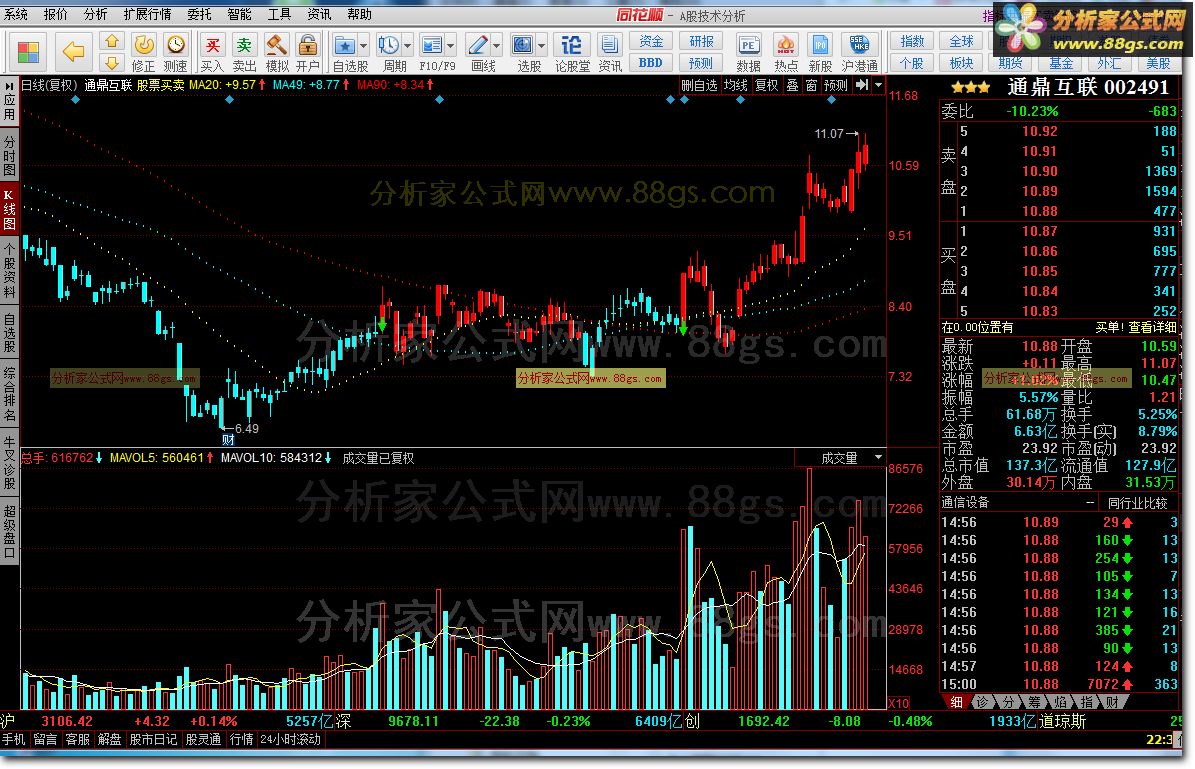Toggle the 叠 overlay button
The height and width of the screenshot is (769, 1195).
click(792, 85)
